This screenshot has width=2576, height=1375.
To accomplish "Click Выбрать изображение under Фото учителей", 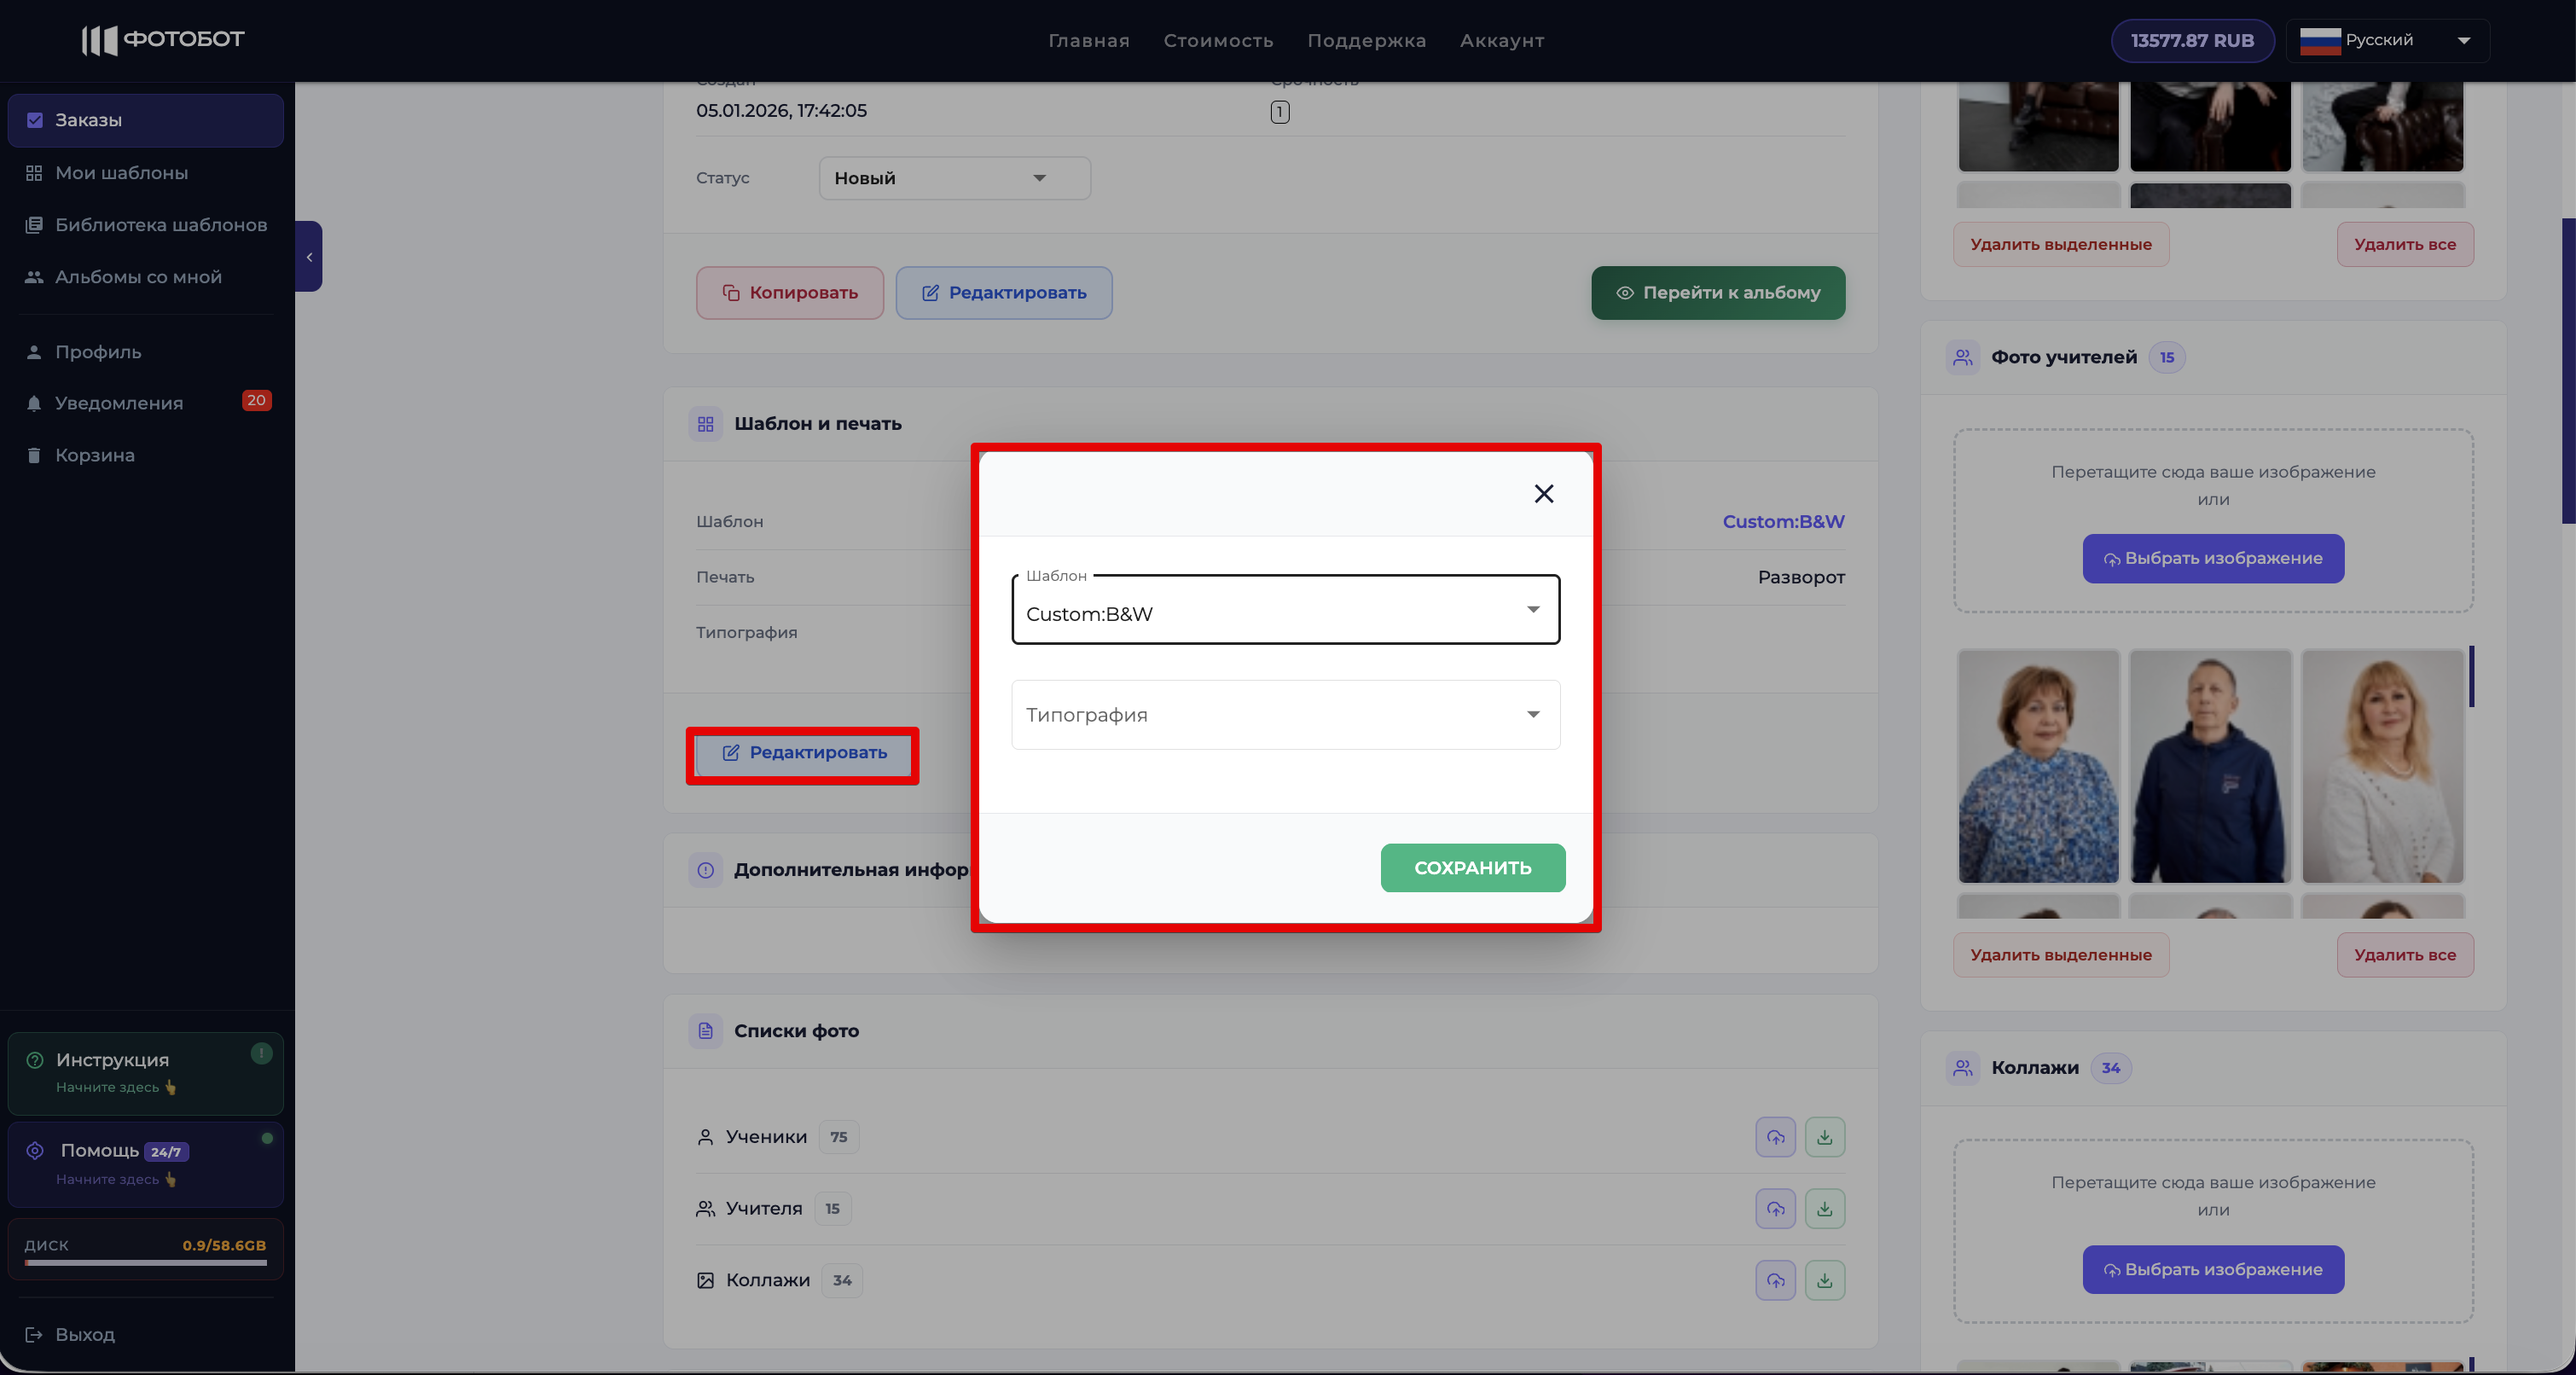I will click(2213, 559).
